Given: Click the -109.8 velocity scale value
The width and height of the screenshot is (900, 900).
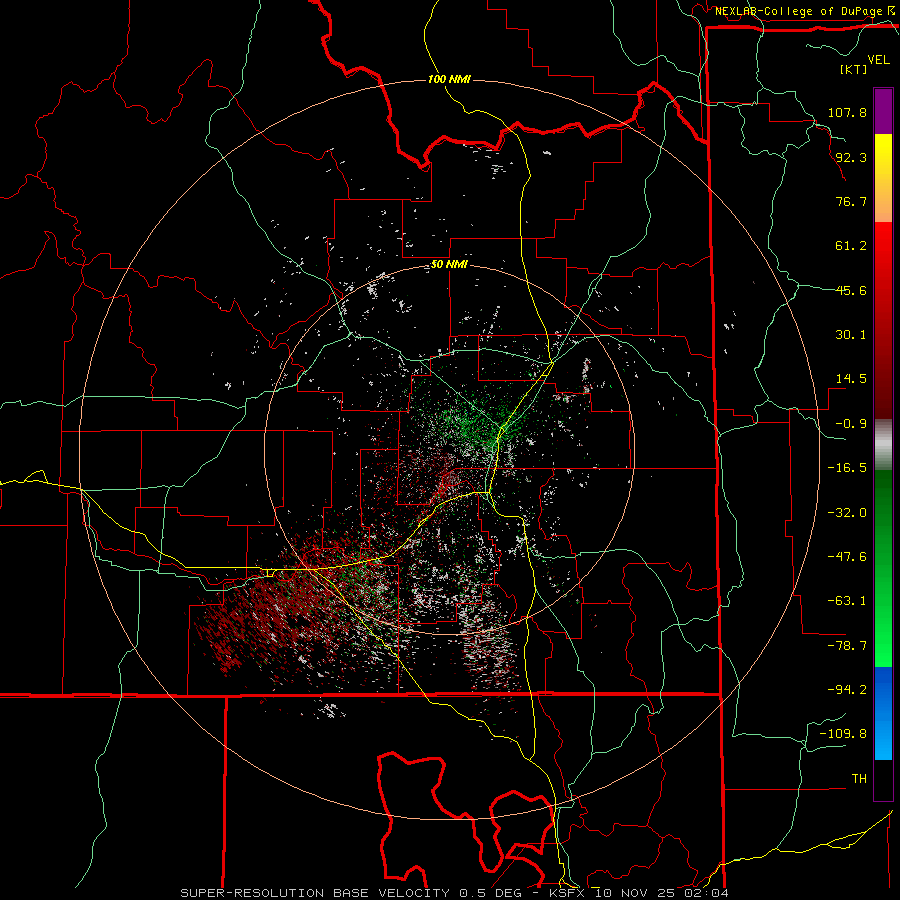Looking at the screenshot, I should point(843,734).
